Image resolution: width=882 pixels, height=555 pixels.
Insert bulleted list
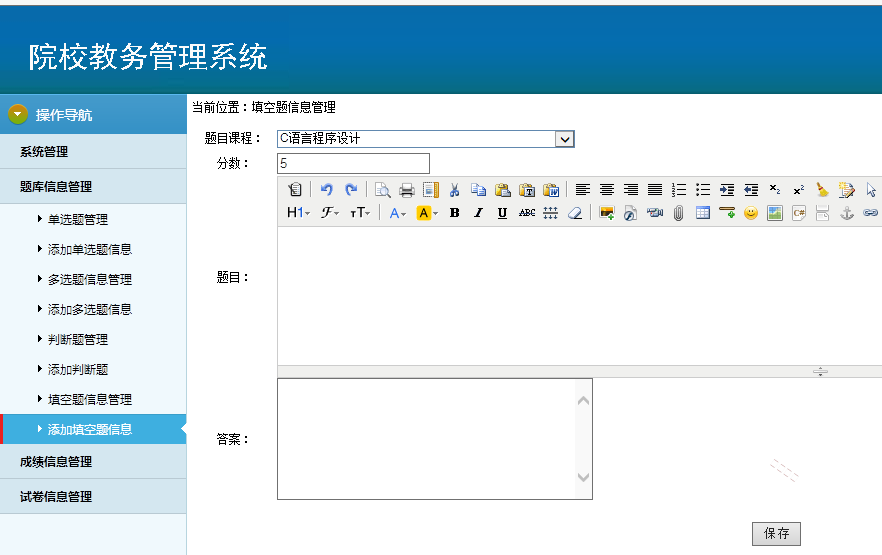tap(703, 189)
